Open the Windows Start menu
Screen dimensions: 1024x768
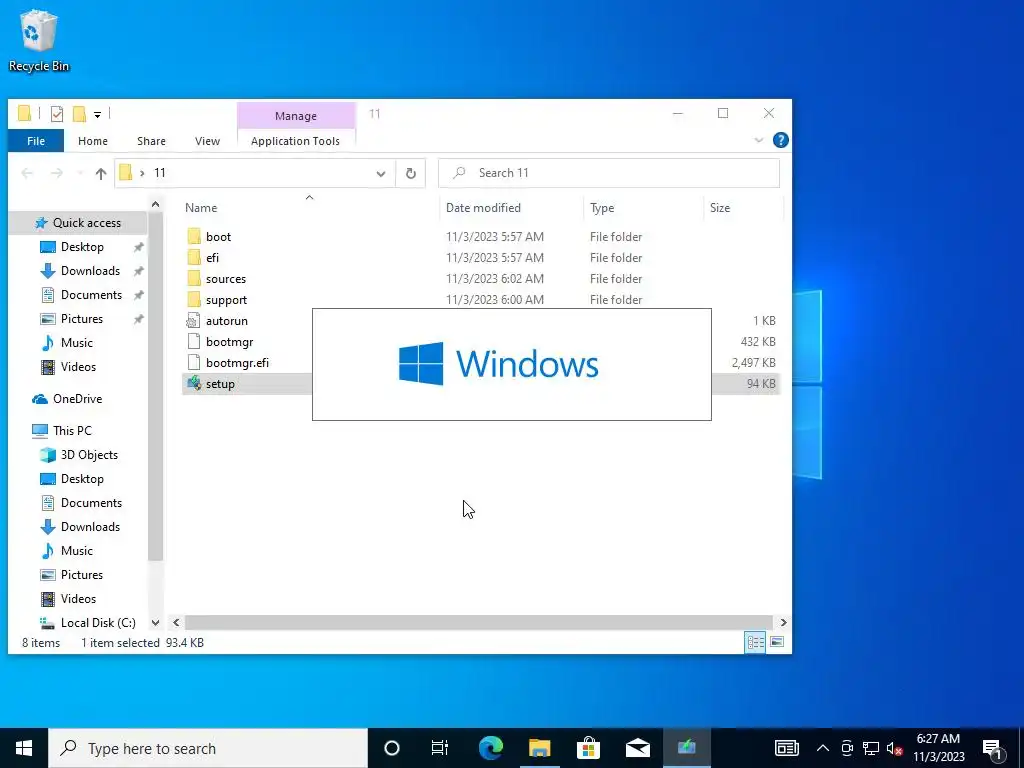coord(24,748)
